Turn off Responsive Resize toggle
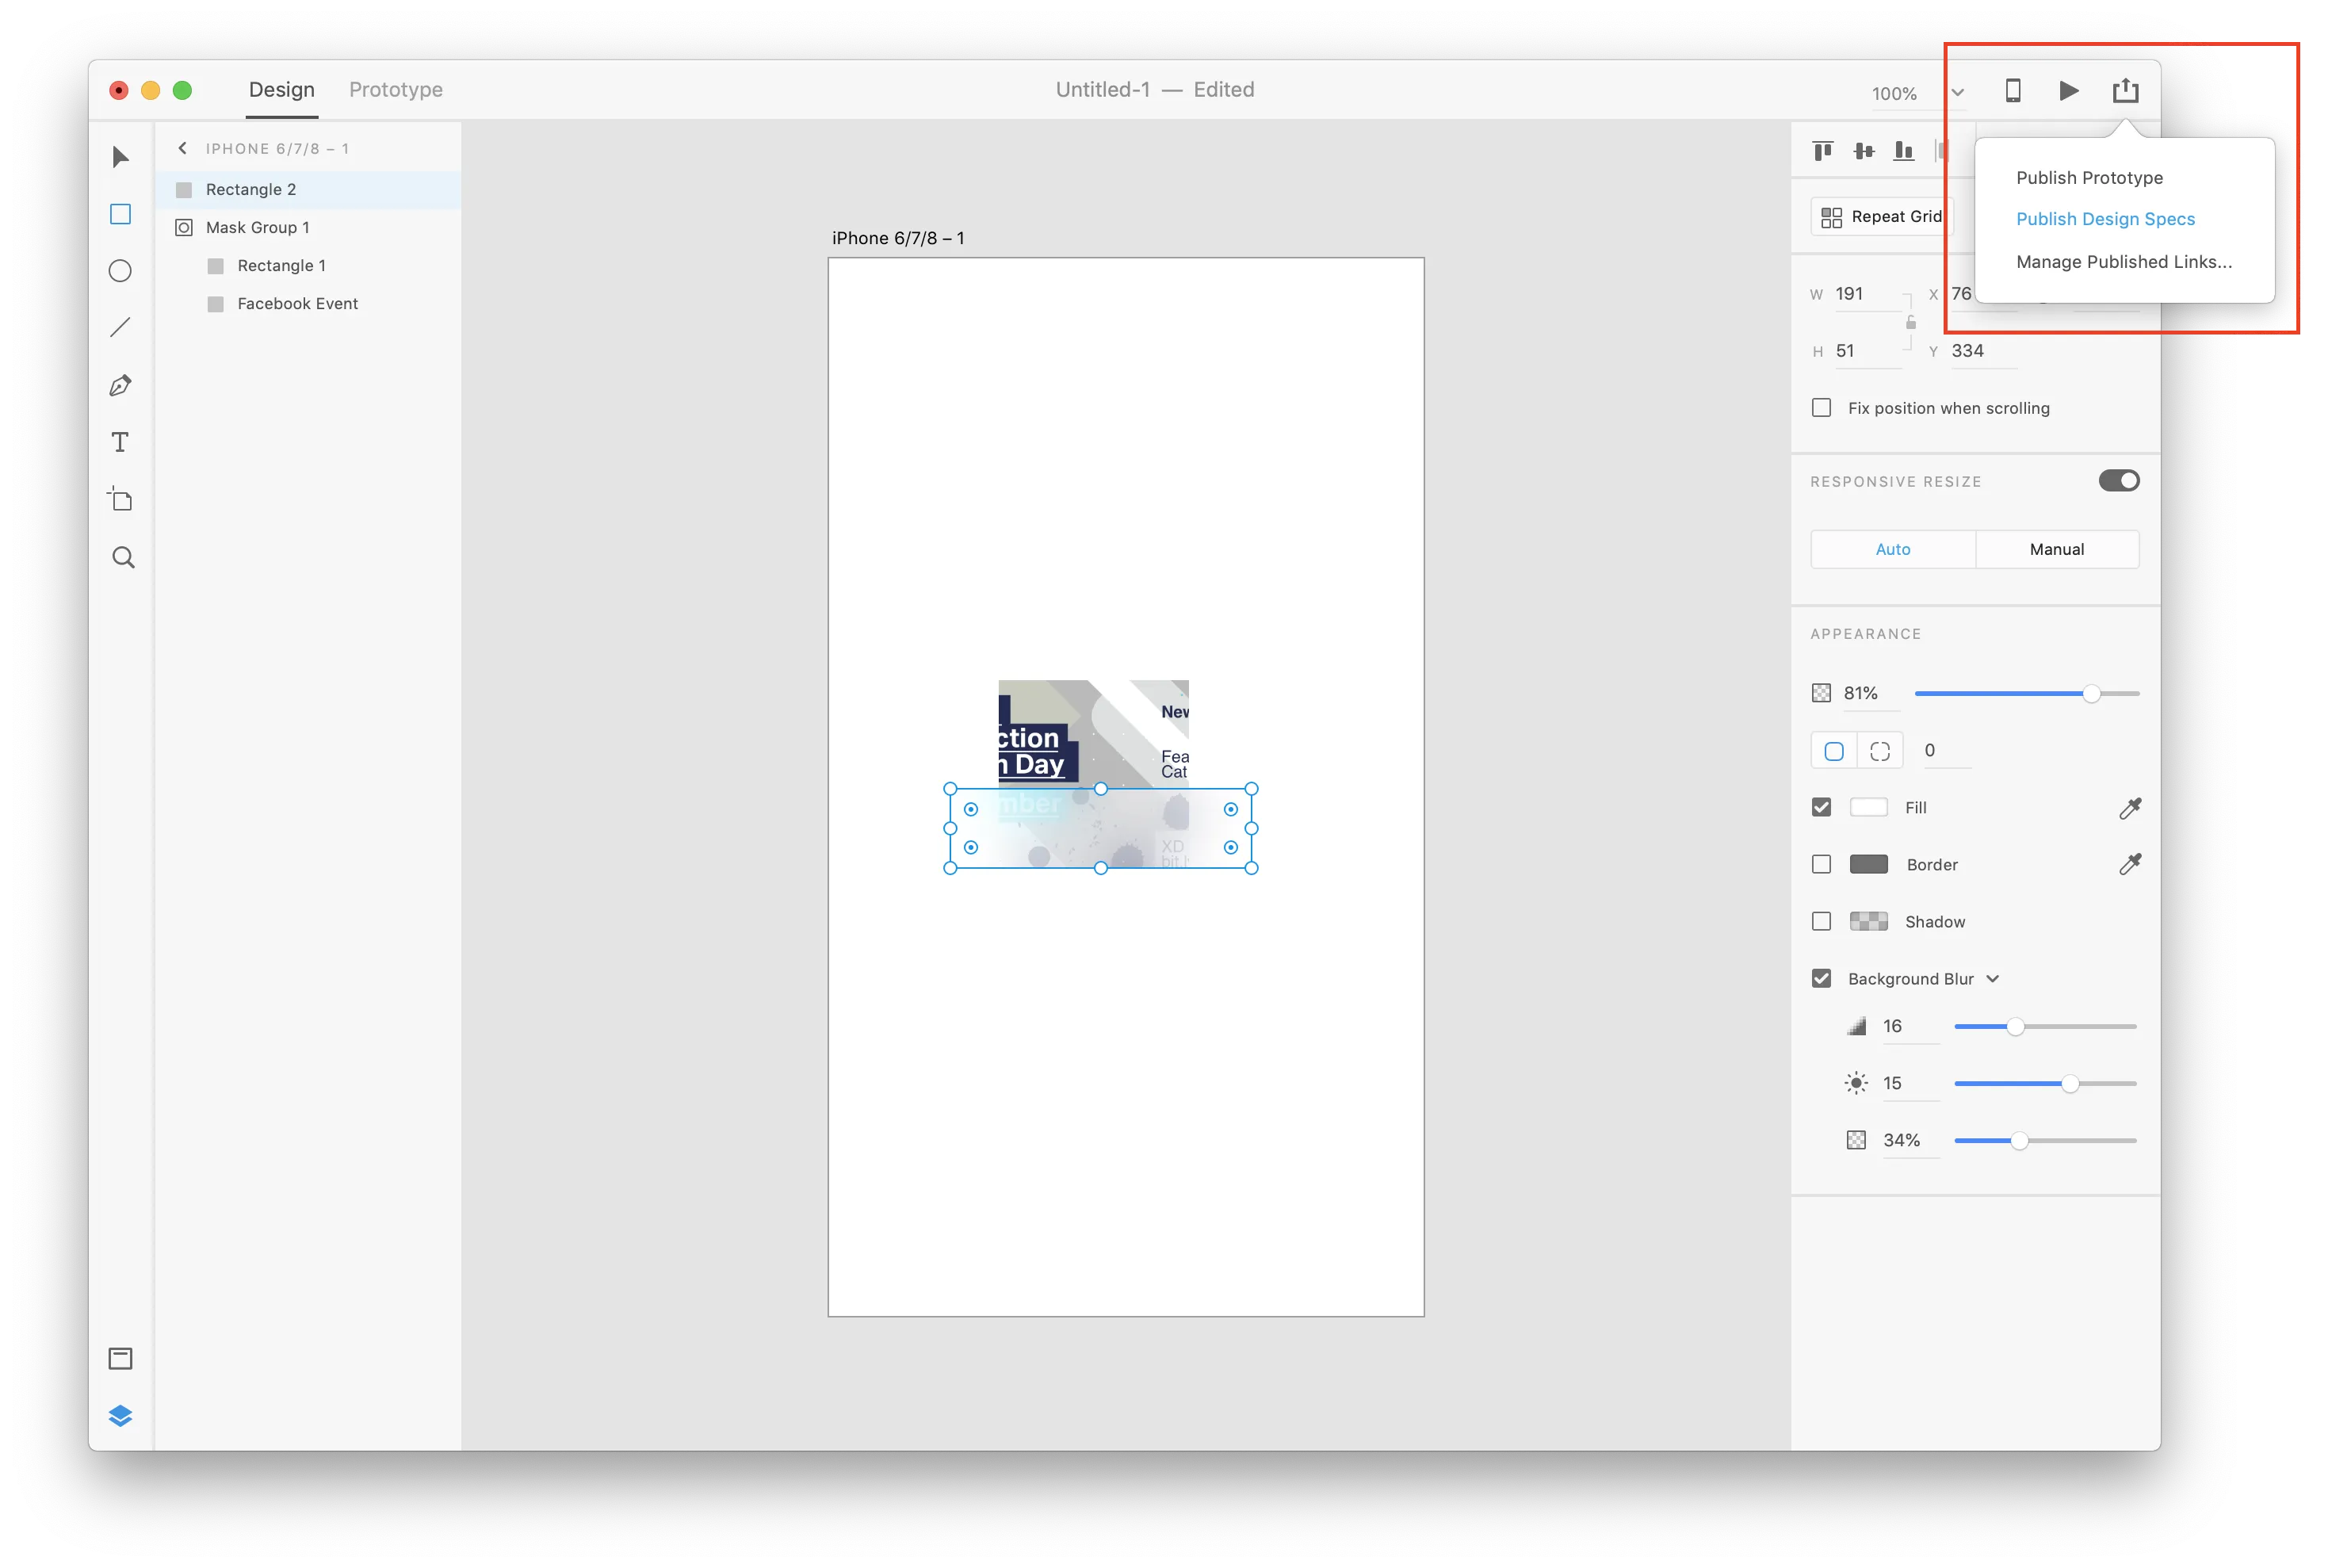Screen dimensions: 2332x1568 pos(2118,481)
